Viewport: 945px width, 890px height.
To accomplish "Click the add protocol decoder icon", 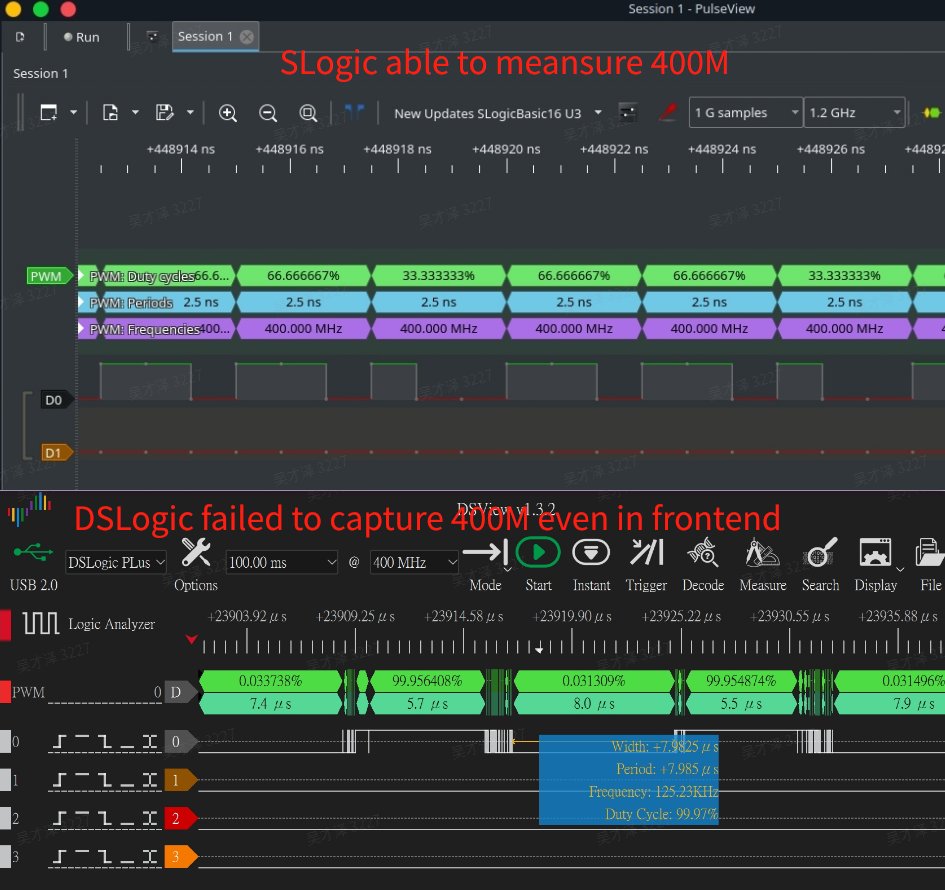I will [x=932, y=113].
